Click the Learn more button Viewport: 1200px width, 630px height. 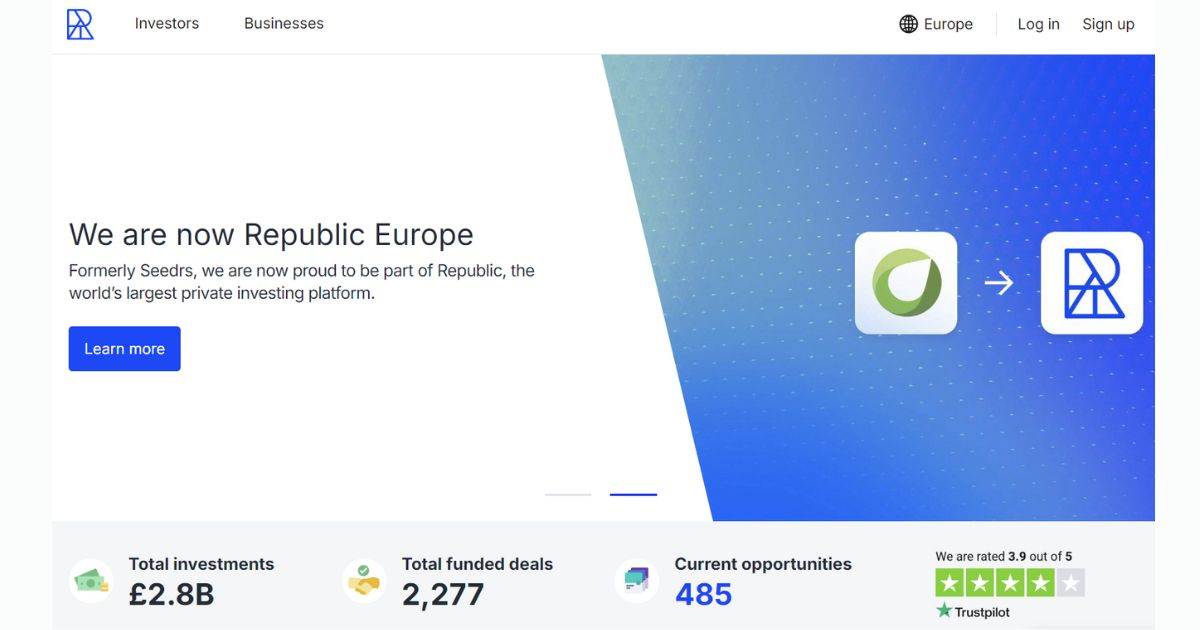124,348
